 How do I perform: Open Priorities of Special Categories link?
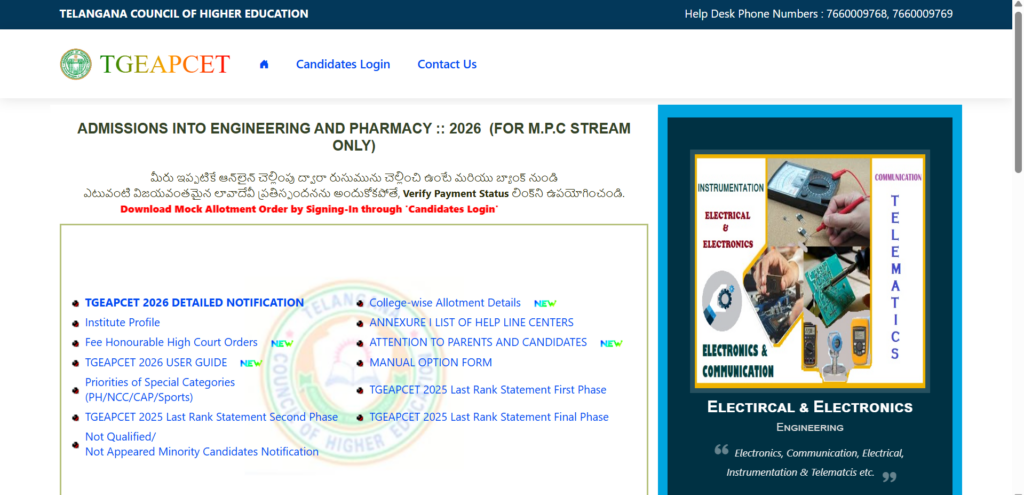[x=160, y=389]
